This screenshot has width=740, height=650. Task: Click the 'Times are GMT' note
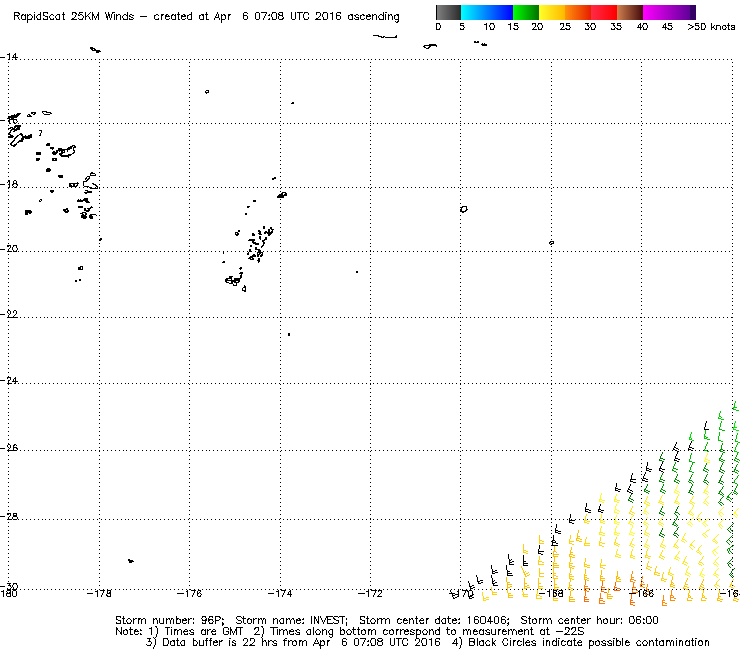pyautogui.click(x=203, y=631)
